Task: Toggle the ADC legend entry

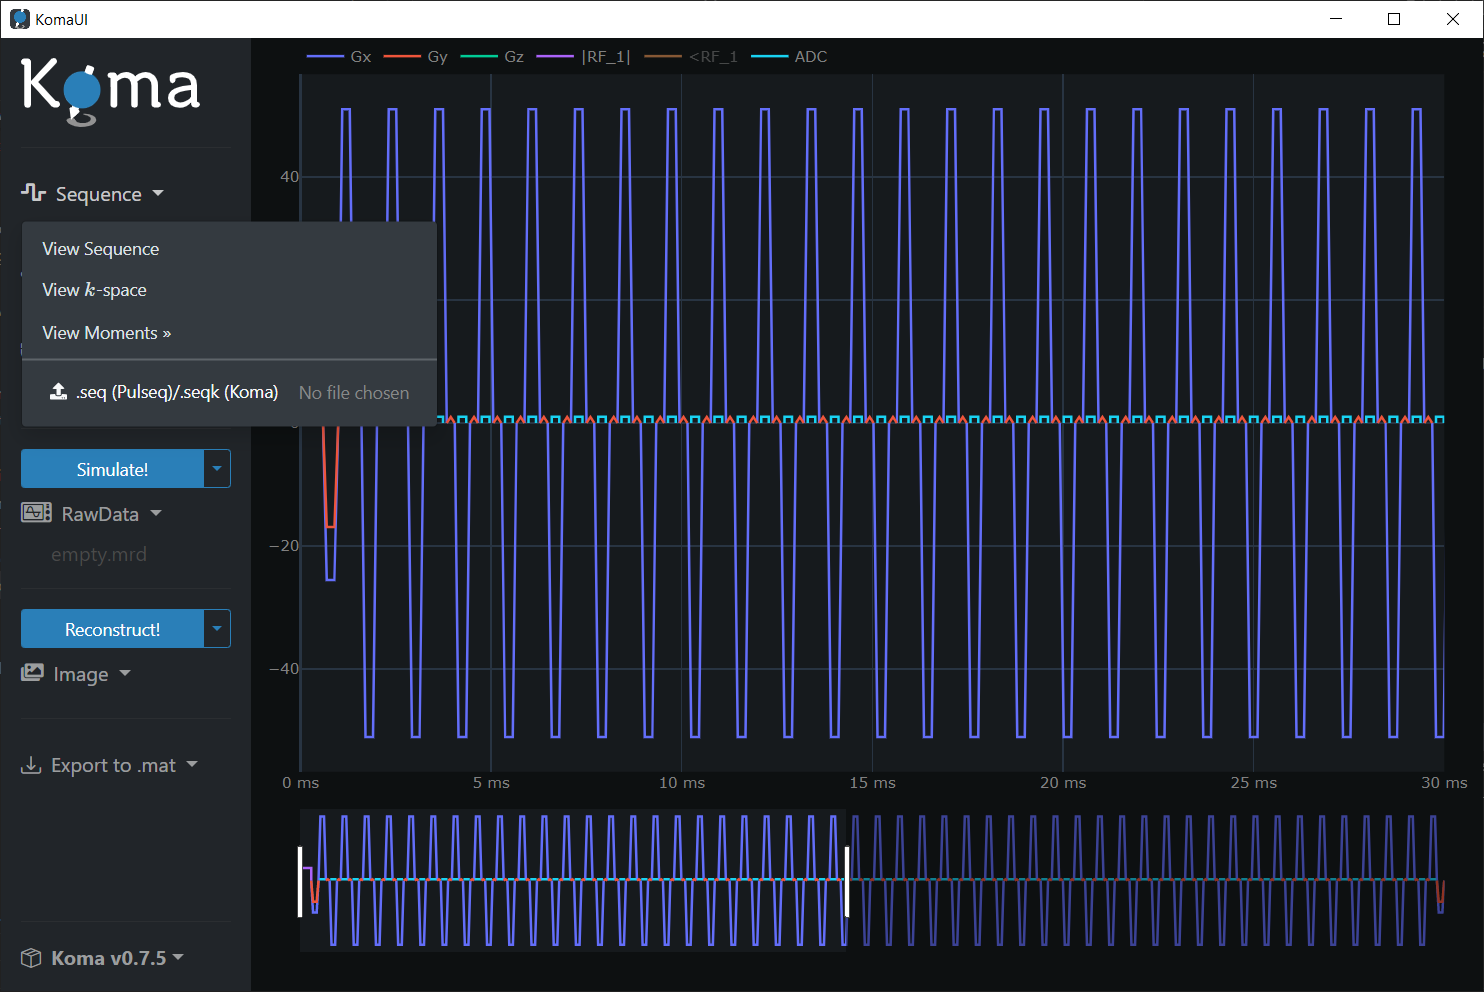Action: click(x=790, y=57)
